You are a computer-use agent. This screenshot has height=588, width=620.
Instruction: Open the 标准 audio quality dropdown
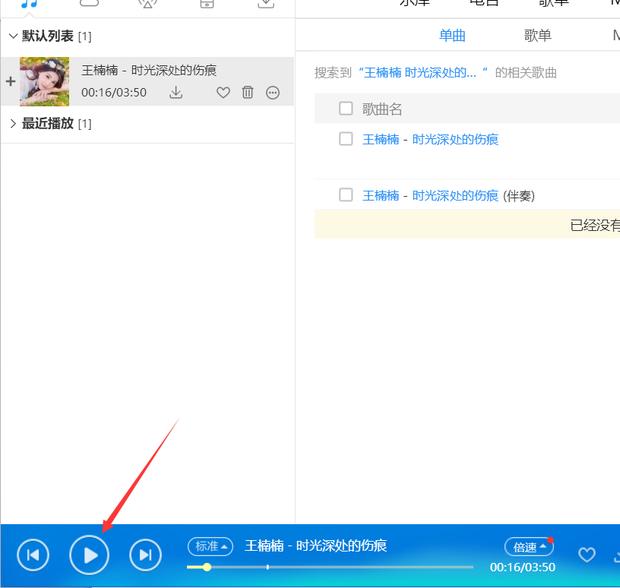coord(210,546)
